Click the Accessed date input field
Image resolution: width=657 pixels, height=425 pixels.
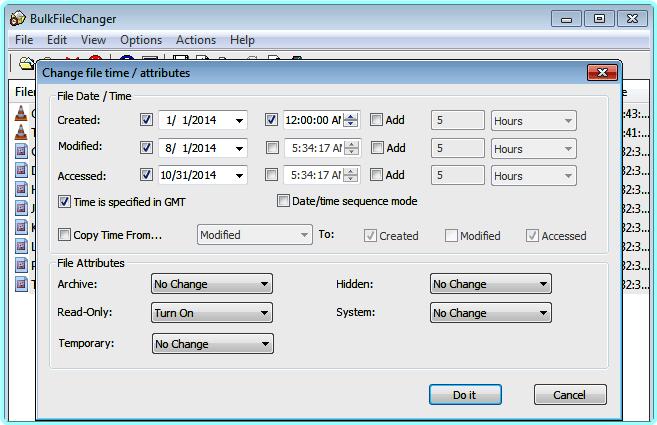coord(193,175)
